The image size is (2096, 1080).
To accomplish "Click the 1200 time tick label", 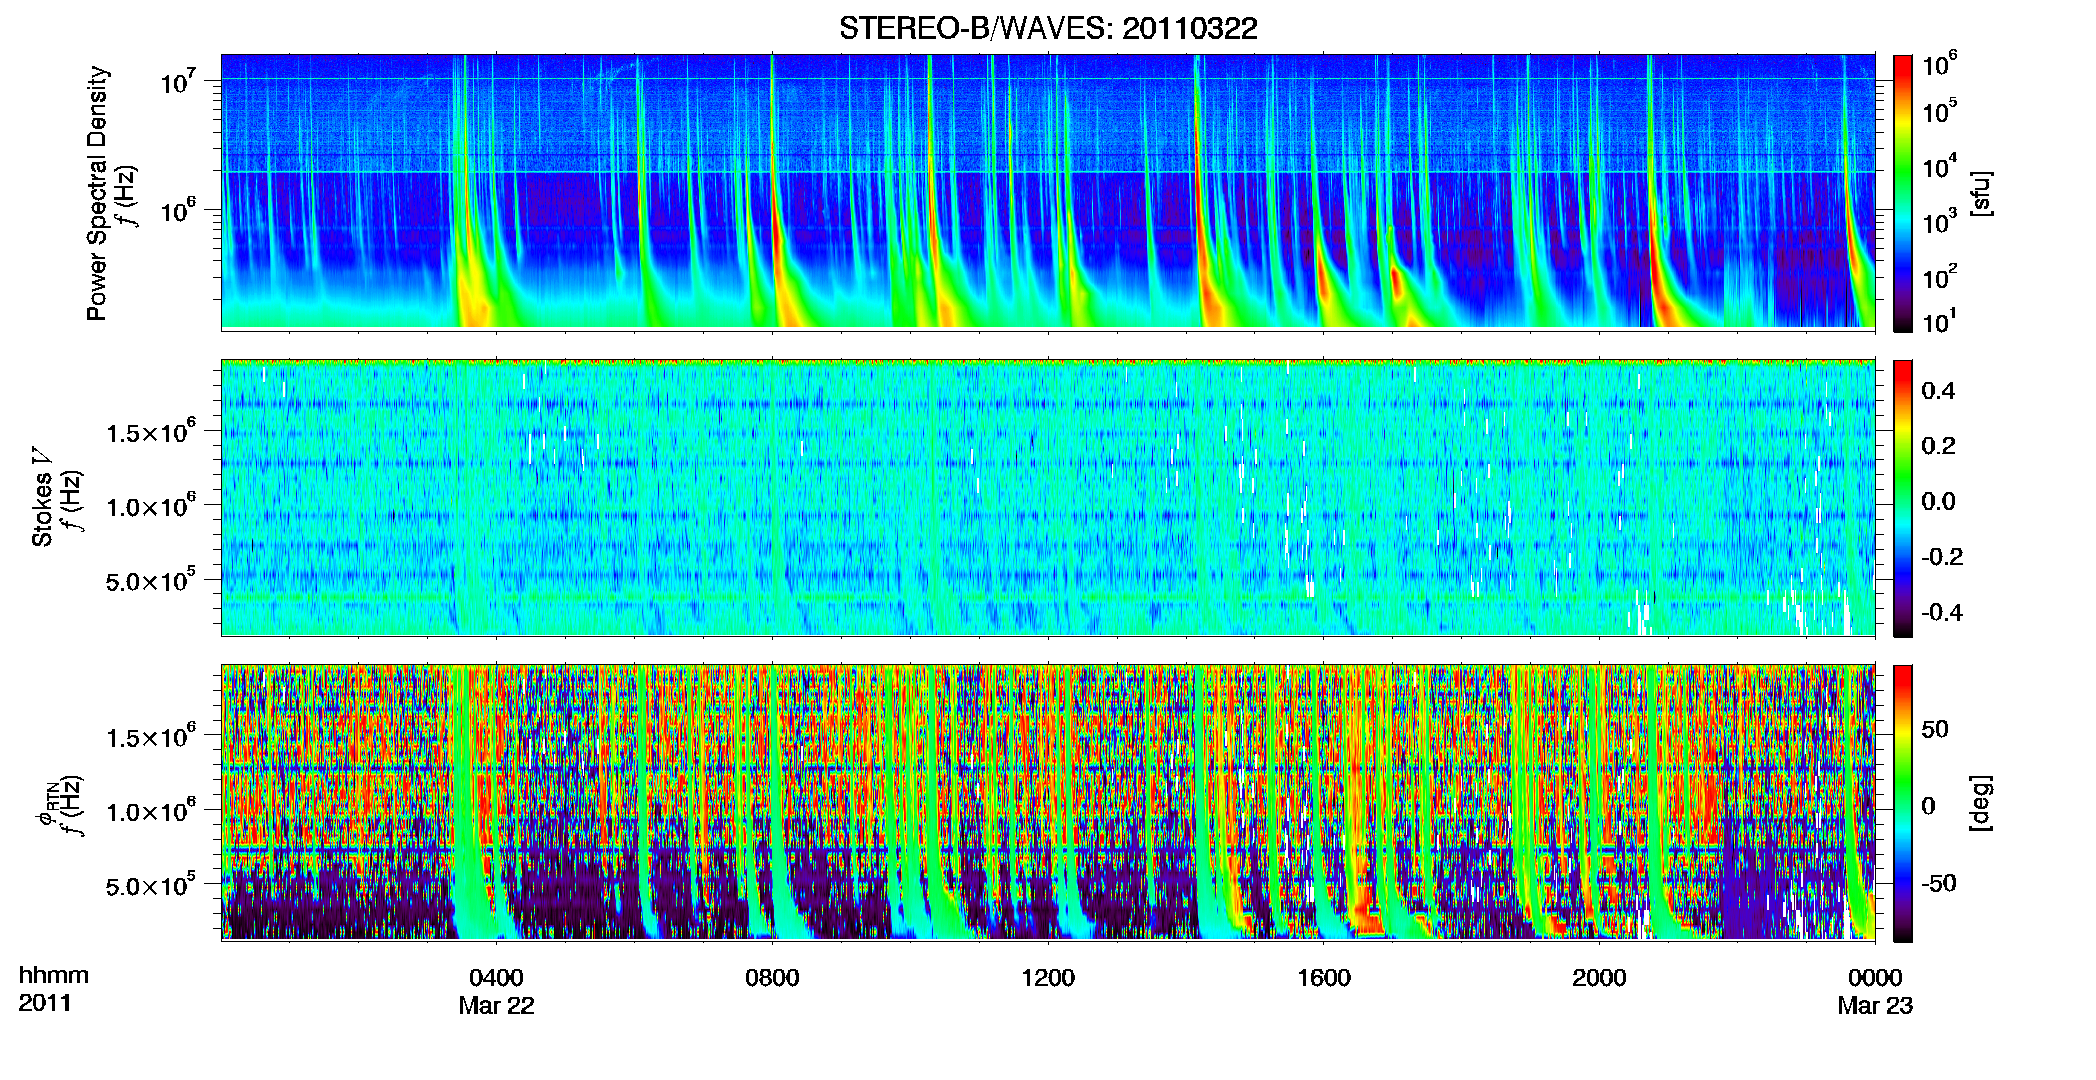I will pyautogui.click(x=1048, y=977).
